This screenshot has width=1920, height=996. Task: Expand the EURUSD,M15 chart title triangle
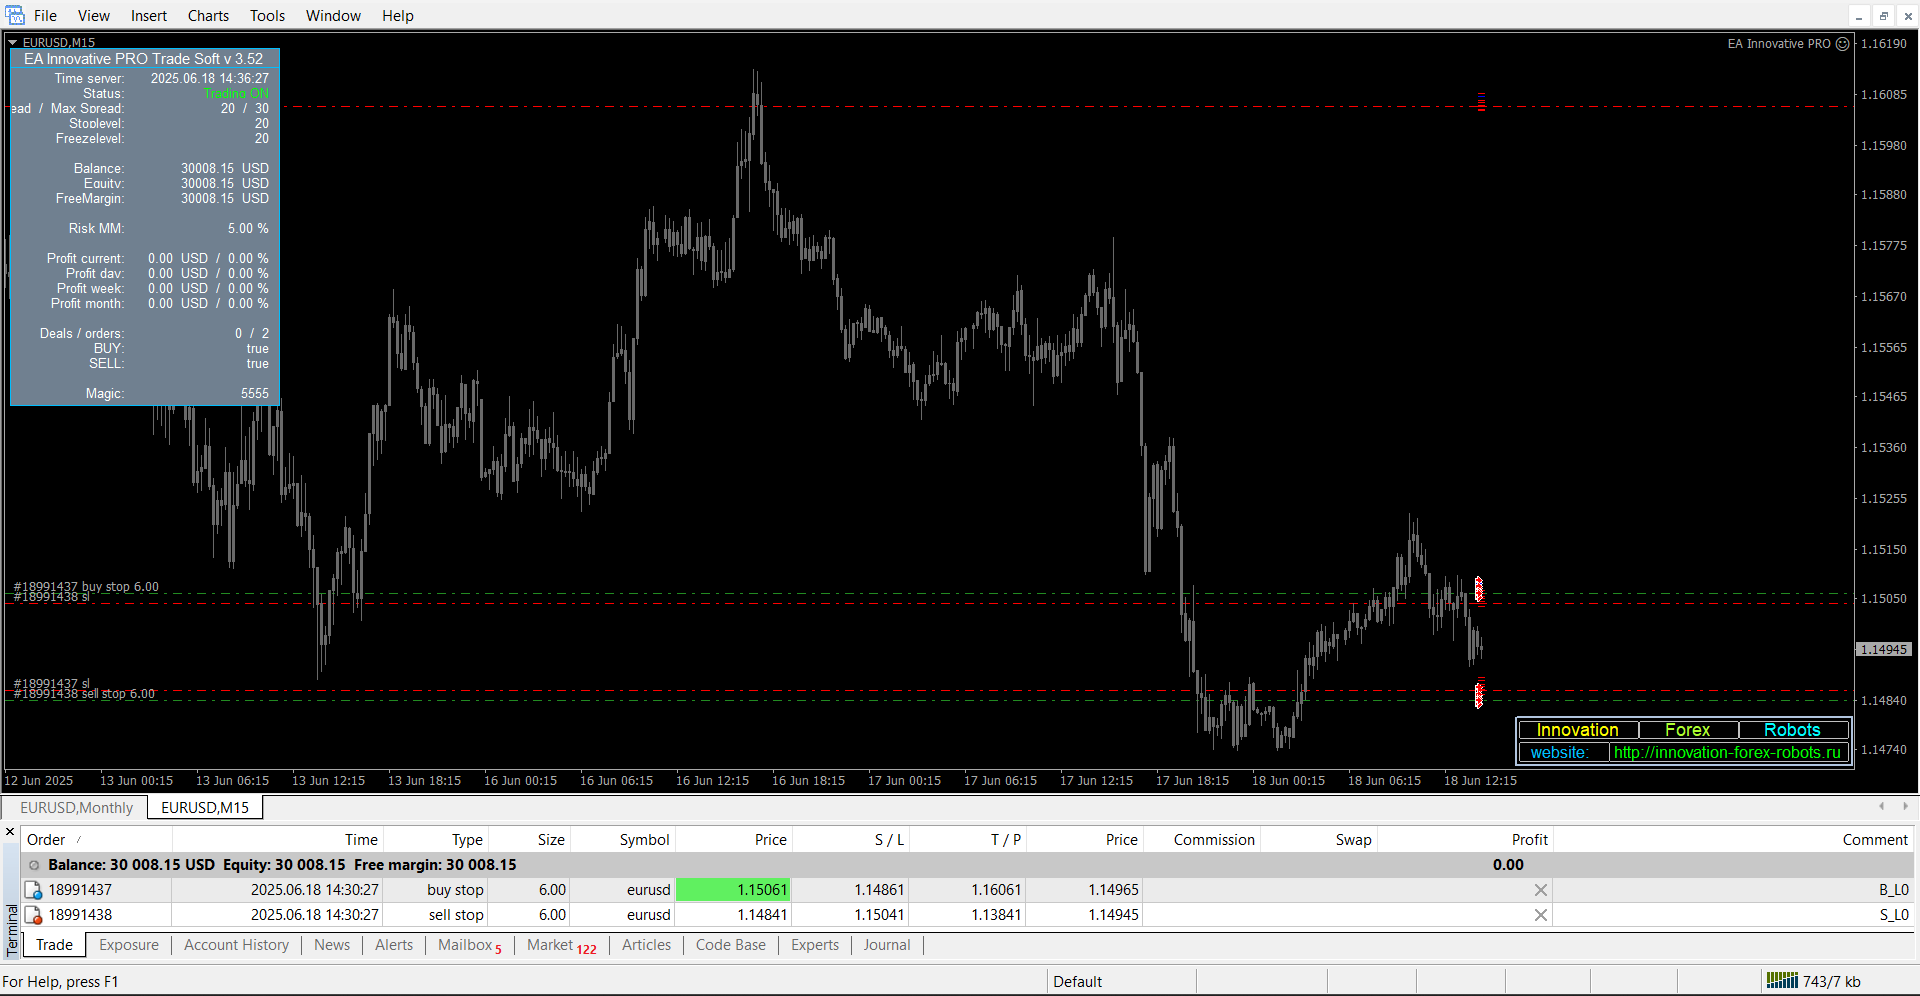pyautogui.click(x=13, y=43)
